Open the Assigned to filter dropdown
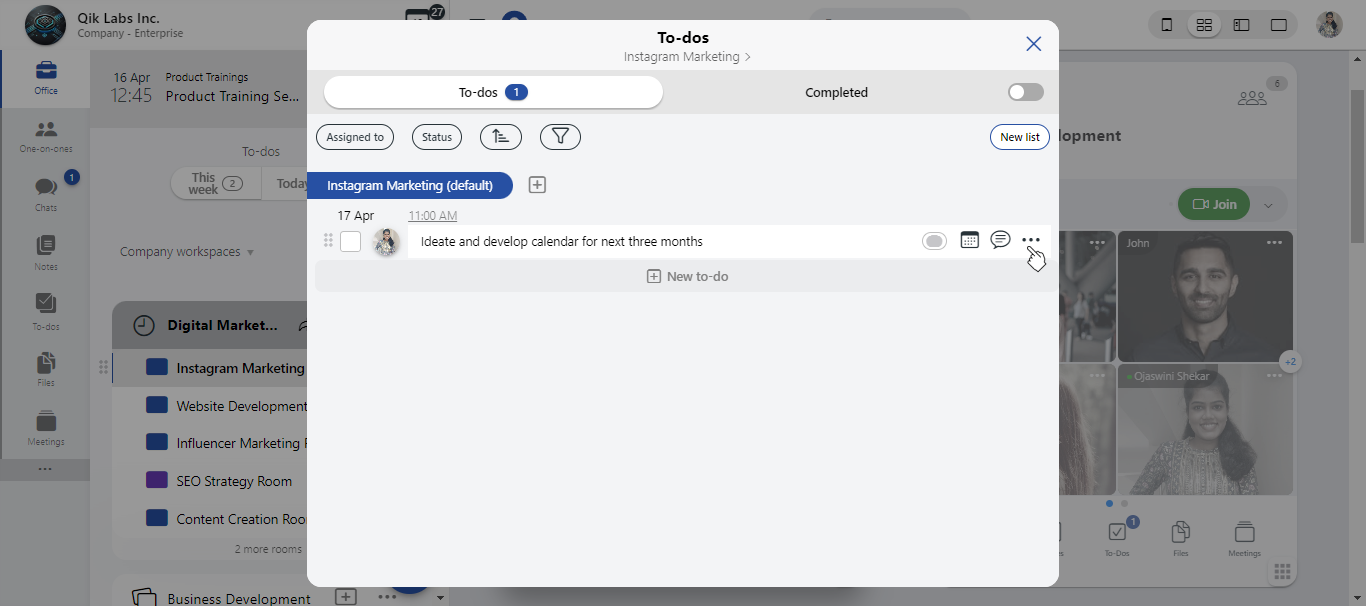The image size is (1366, 606). [x=355, y=137]
